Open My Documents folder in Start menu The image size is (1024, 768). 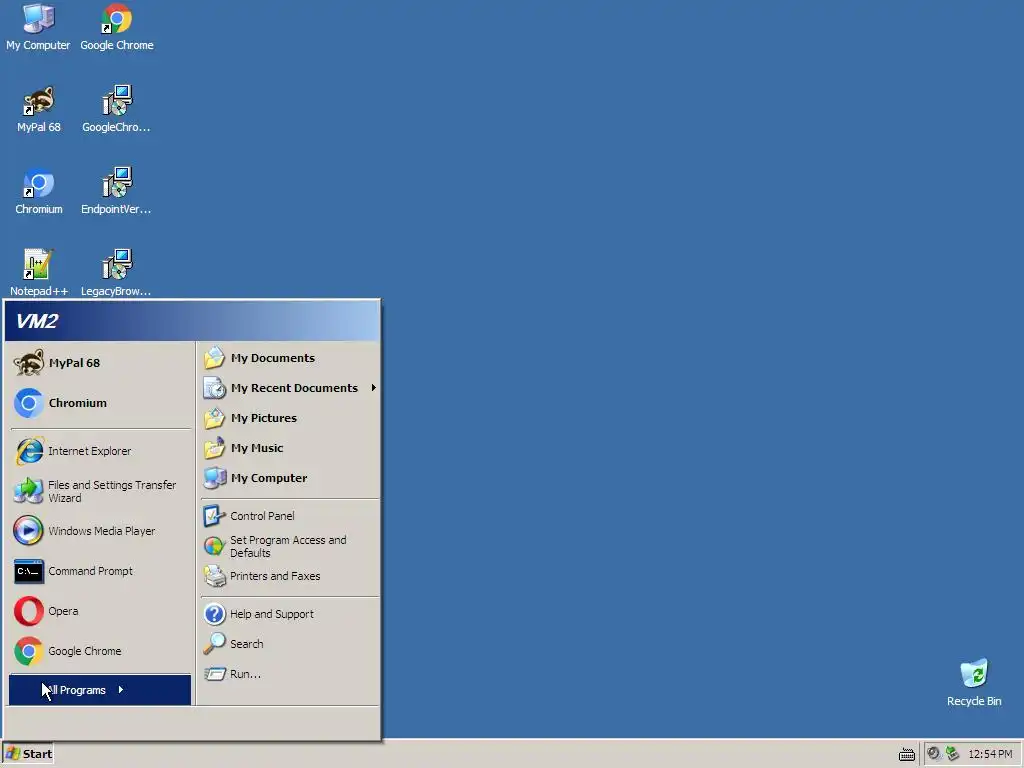[x=289, y=358]
